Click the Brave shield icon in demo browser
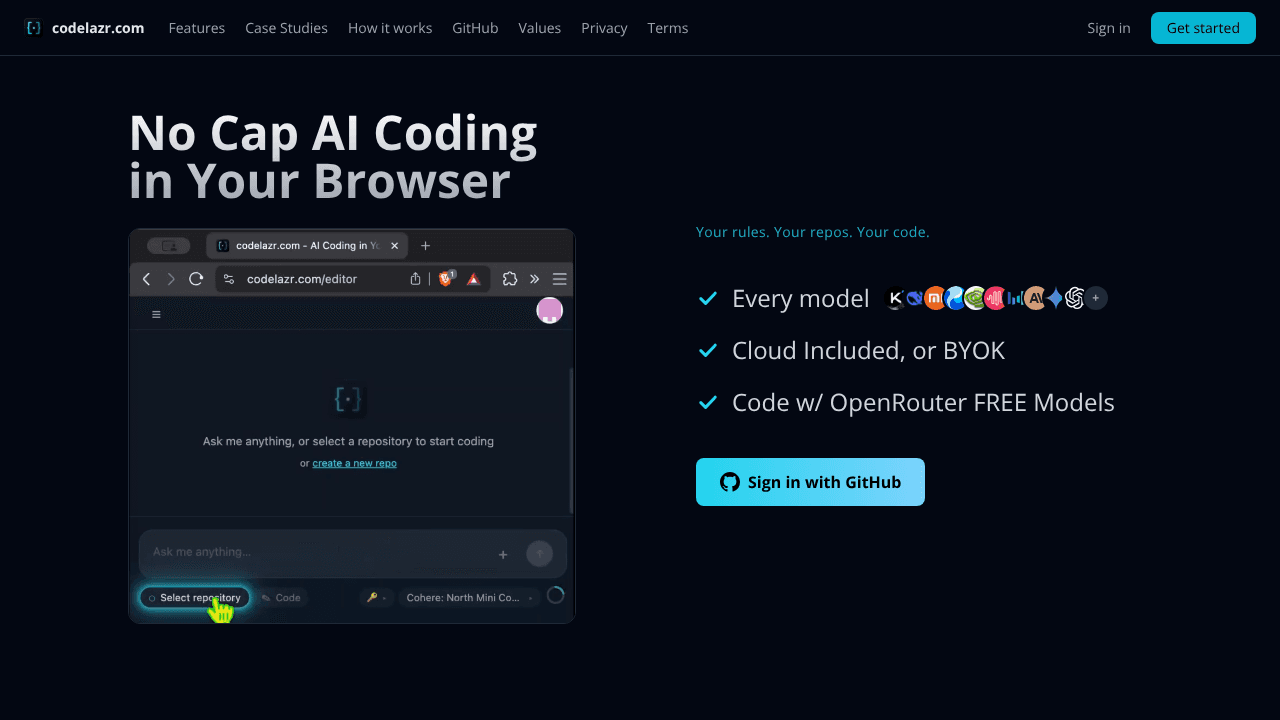 click(446, 279)
